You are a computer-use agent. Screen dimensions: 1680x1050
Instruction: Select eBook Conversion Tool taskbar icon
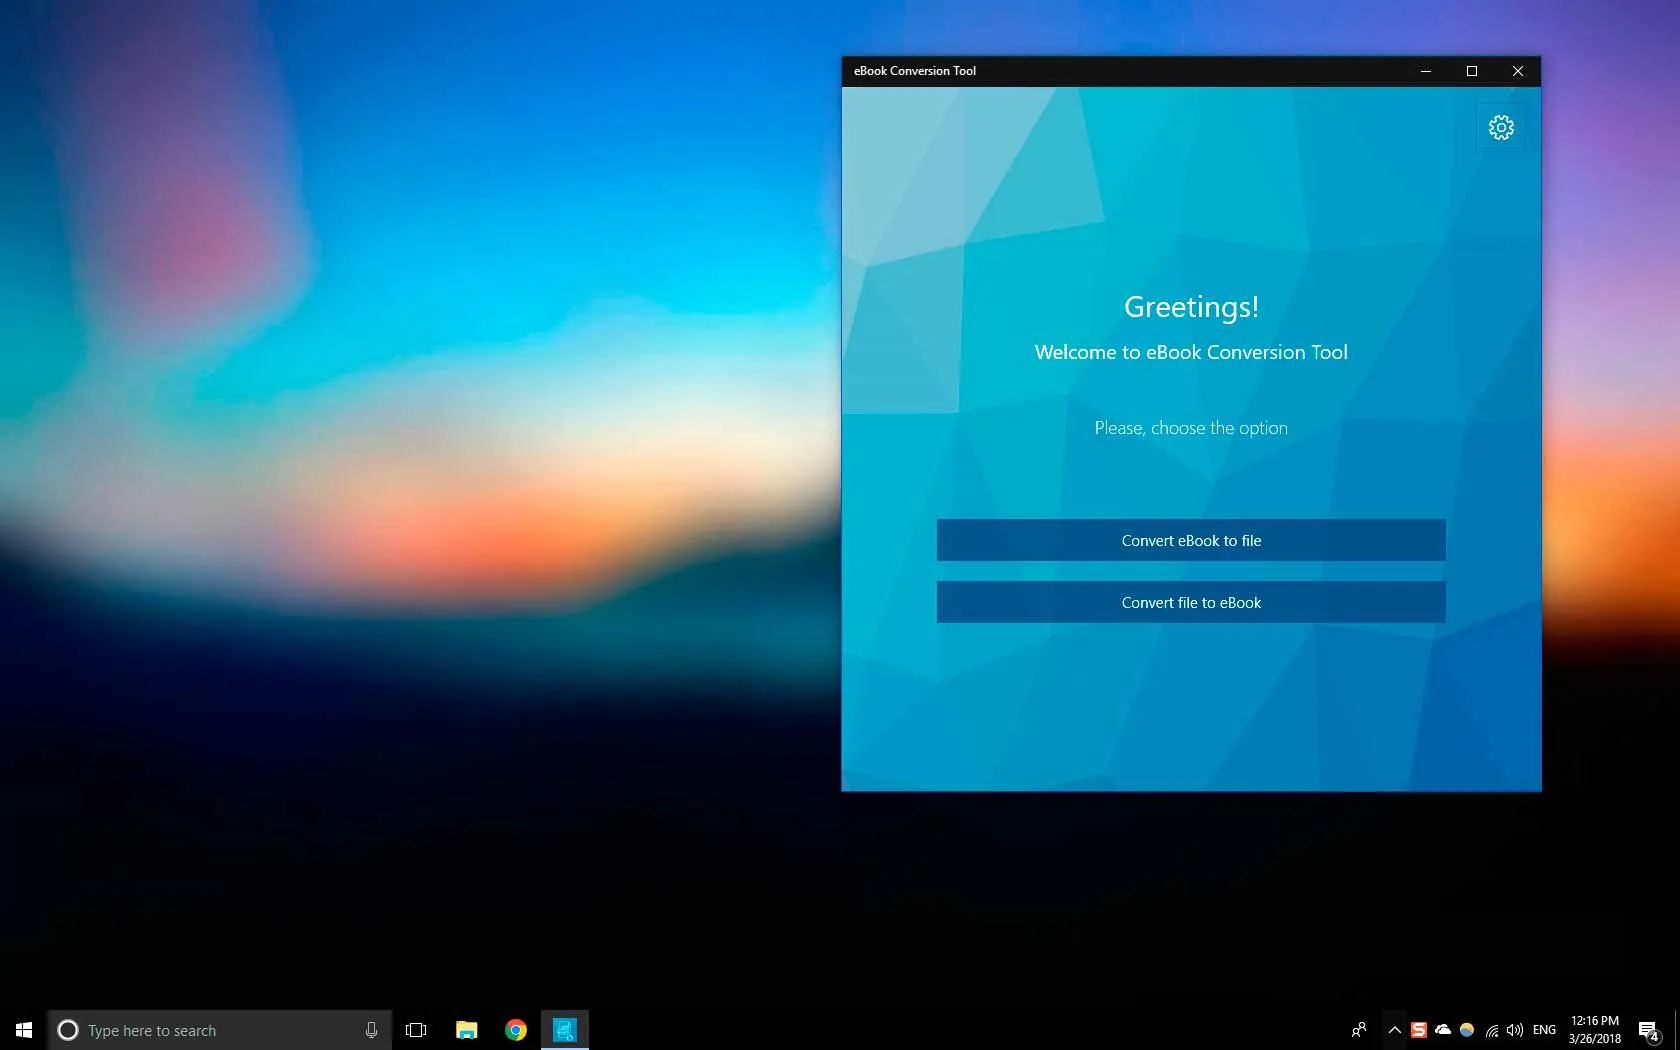click(565, 1030)
